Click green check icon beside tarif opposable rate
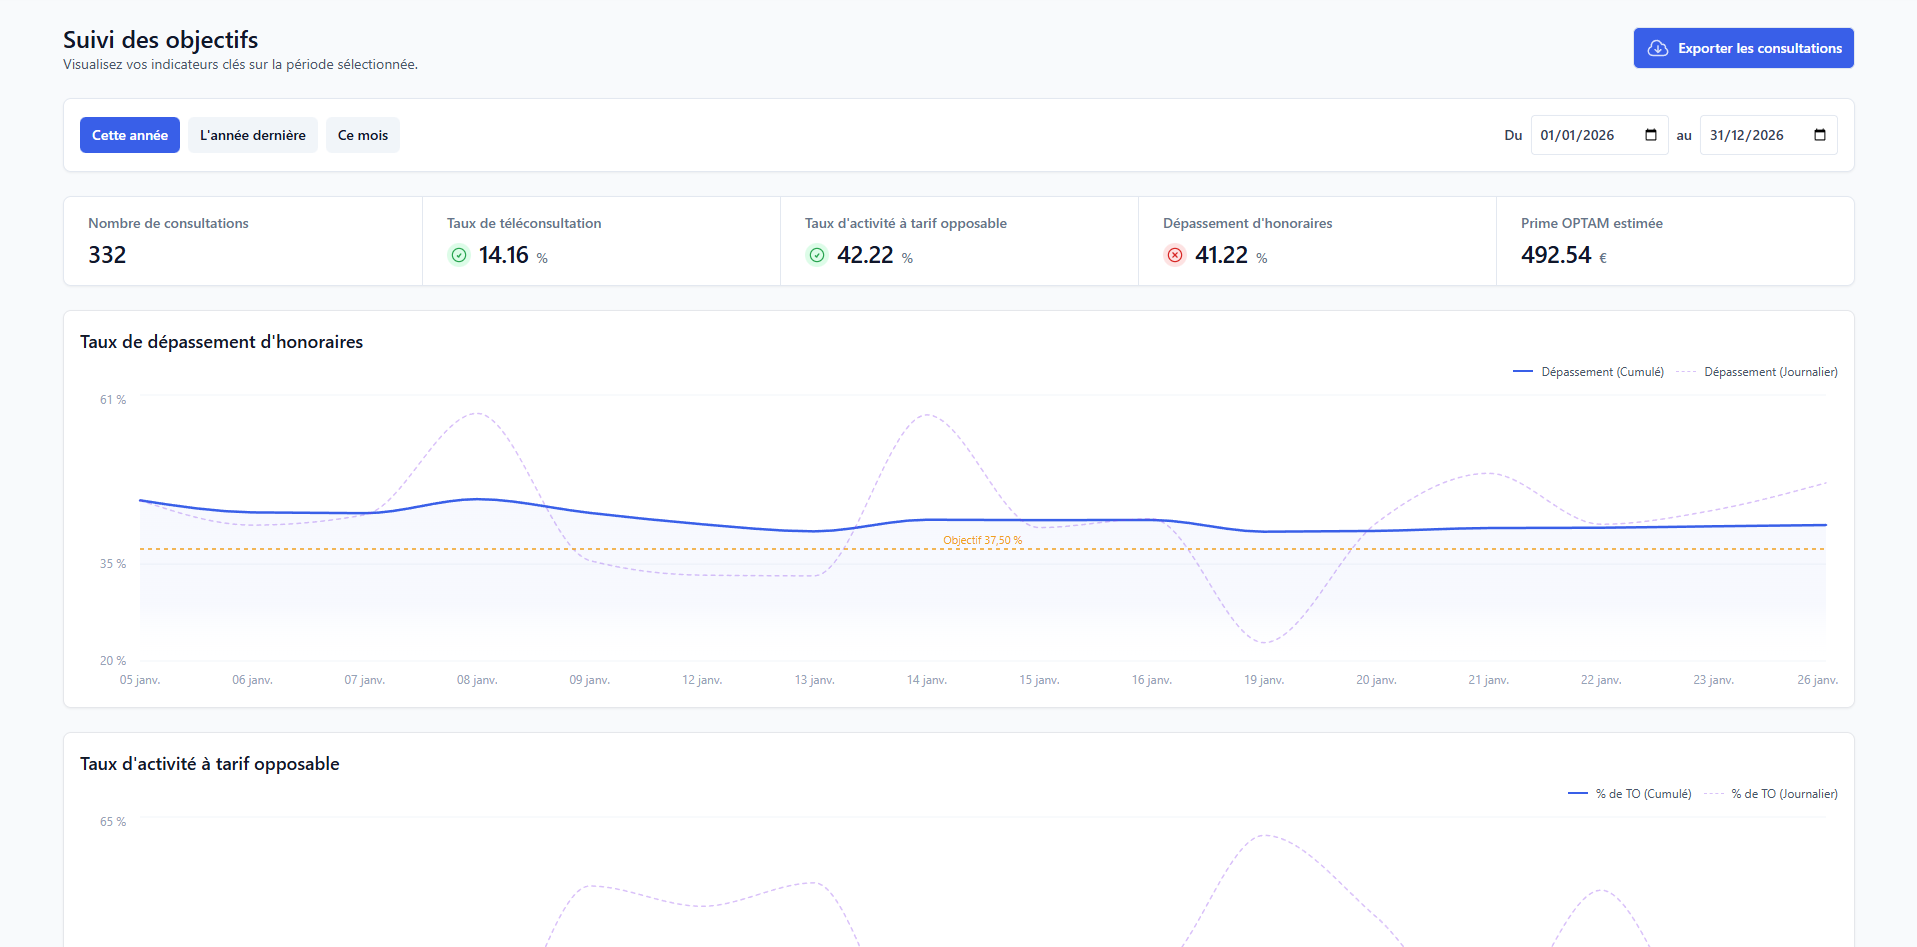Viewport: 1917px width, 947px height. coord(817,255)
